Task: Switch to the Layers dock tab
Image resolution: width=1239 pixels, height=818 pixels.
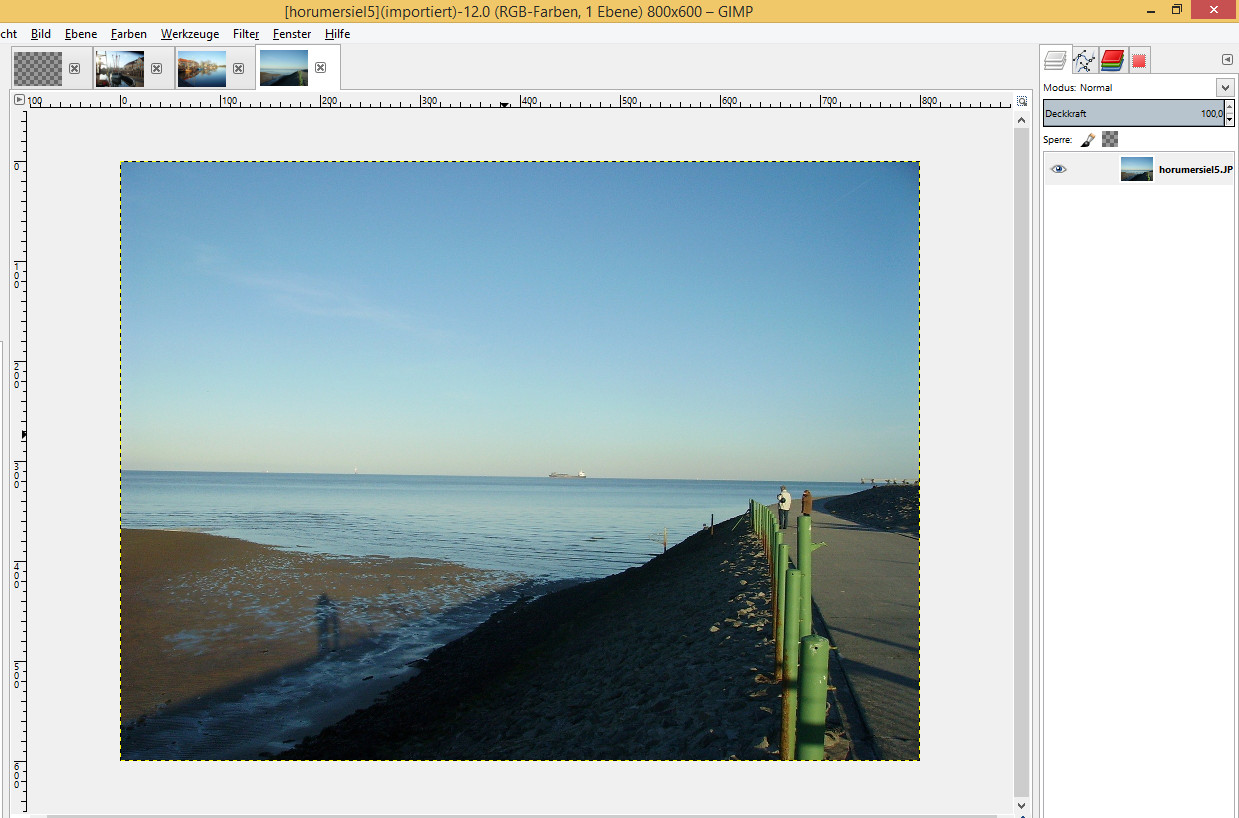Action: click(1055, 60)
